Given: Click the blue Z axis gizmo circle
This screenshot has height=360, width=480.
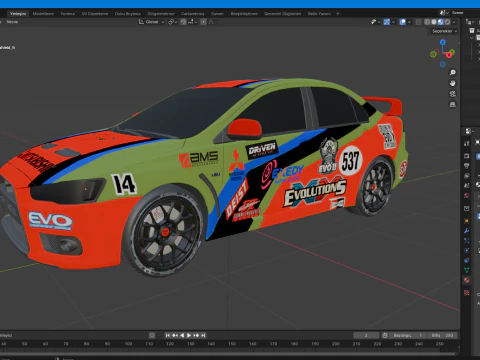Looking at the screenshot, I should [443, 42].
